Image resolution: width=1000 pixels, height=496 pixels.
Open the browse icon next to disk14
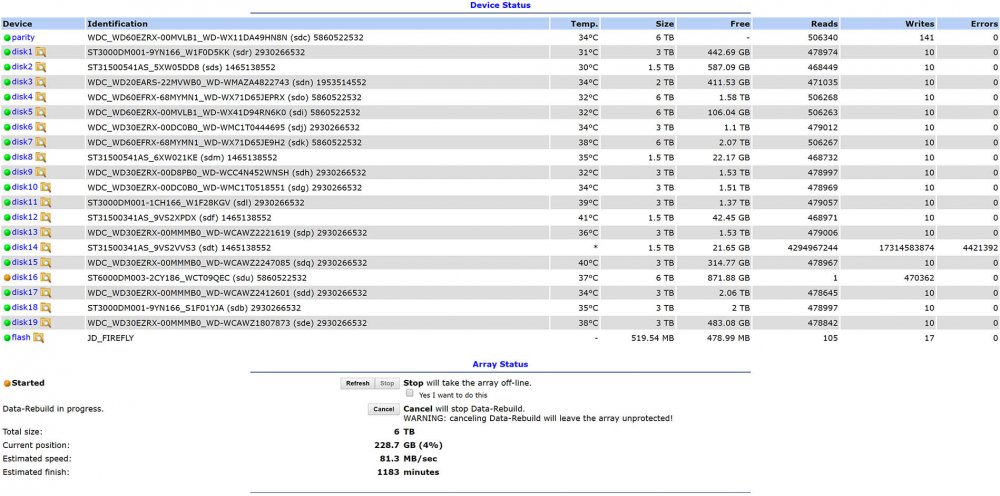(x=46, y=247)
